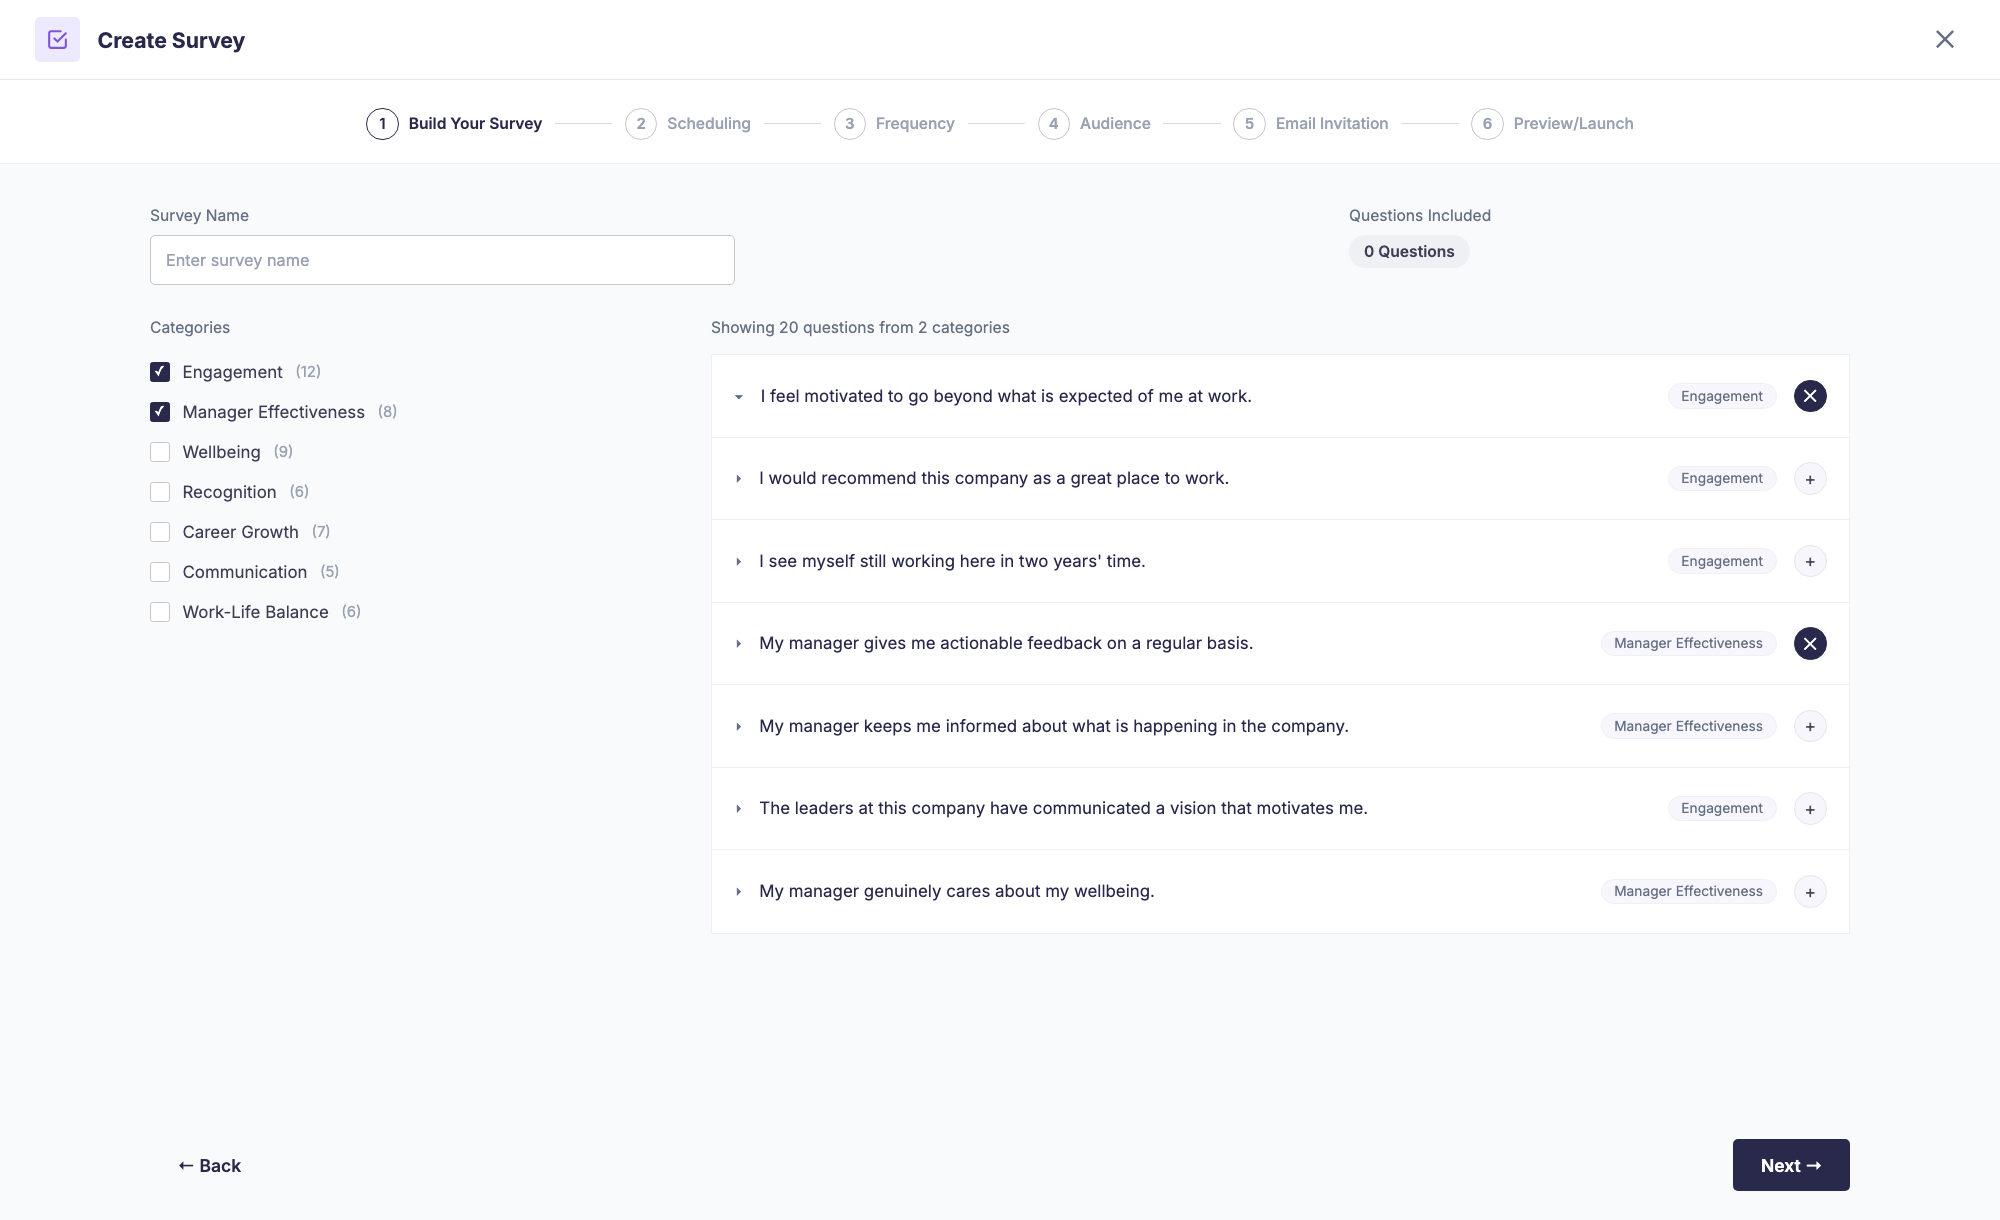Uncheck the Manager Effectiveness category
Viewport: 2000px width, 1220px height.
tap(160, 412)
